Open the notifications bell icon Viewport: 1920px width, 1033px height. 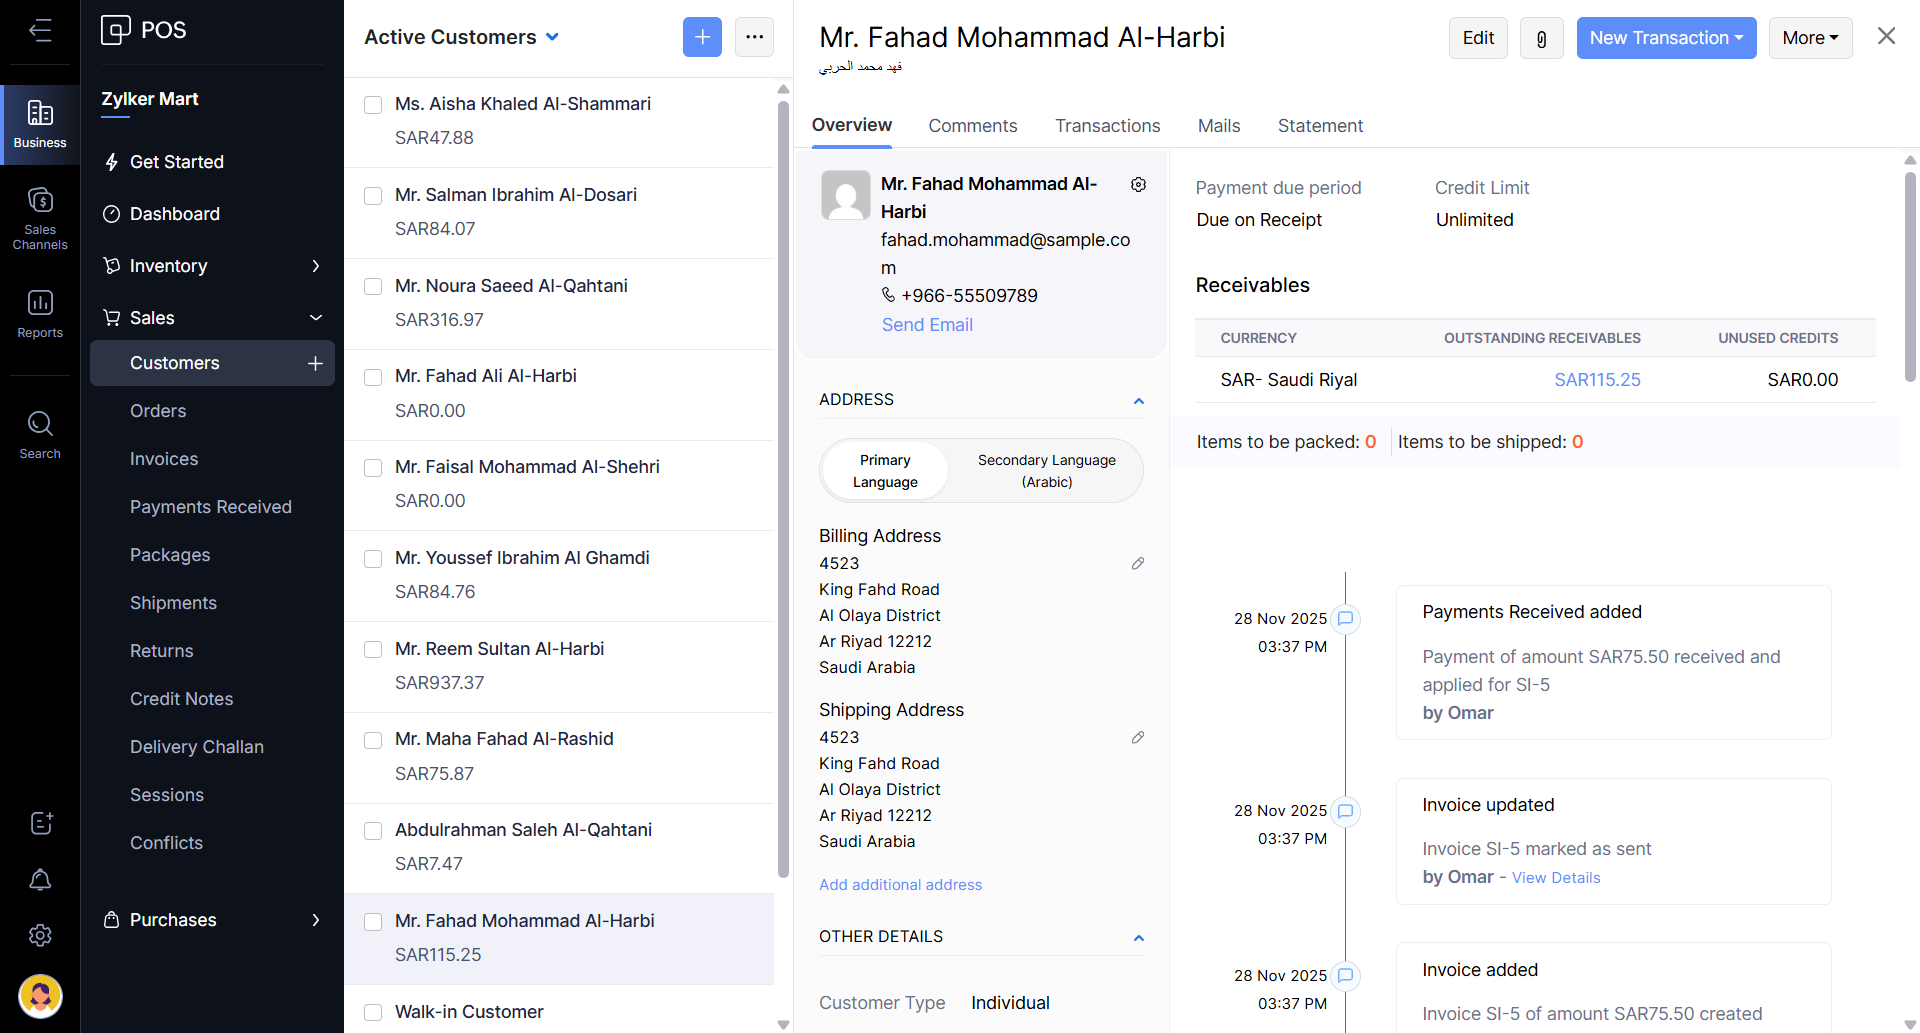click(x=40, y=880)
